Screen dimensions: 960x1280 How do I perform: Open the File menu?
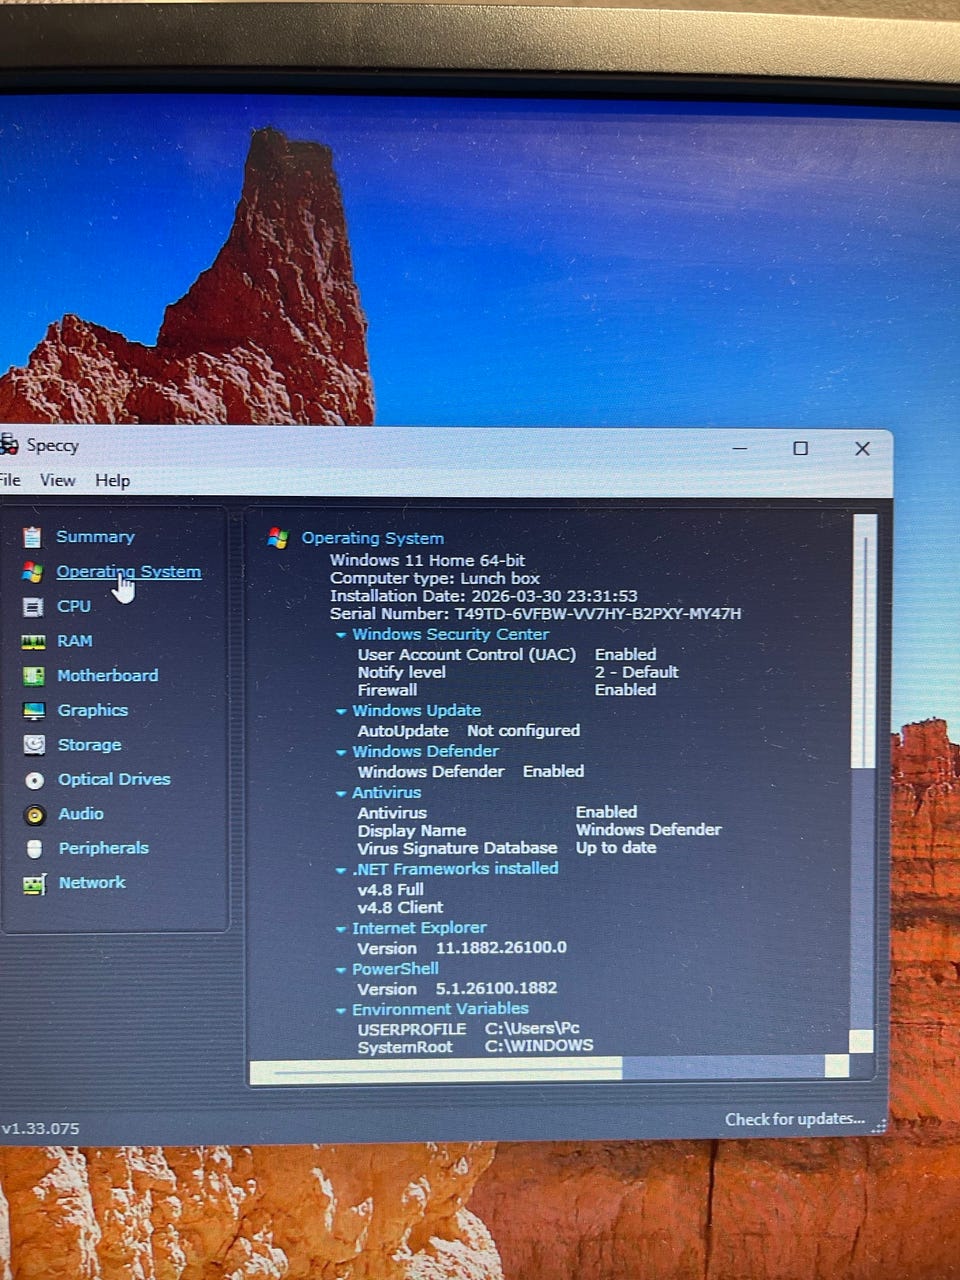(x=10, y=480)
